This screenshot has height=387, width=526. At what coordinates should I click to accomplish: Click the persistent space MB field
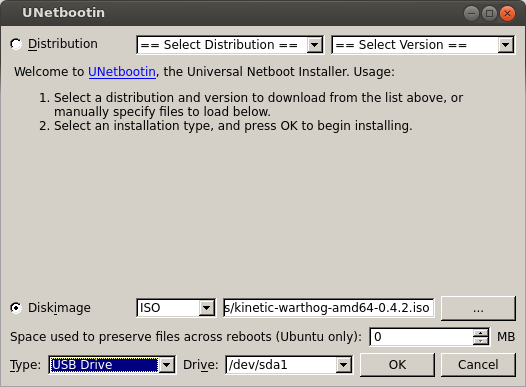[x=422, y=337]
